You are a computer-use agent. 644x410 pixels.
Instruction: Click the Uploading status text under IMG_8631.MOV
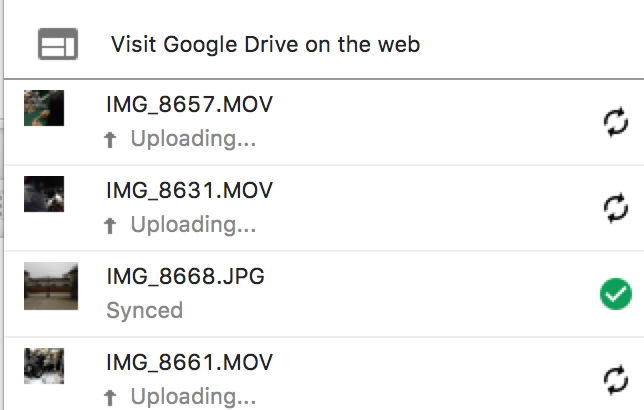point(193,225)
